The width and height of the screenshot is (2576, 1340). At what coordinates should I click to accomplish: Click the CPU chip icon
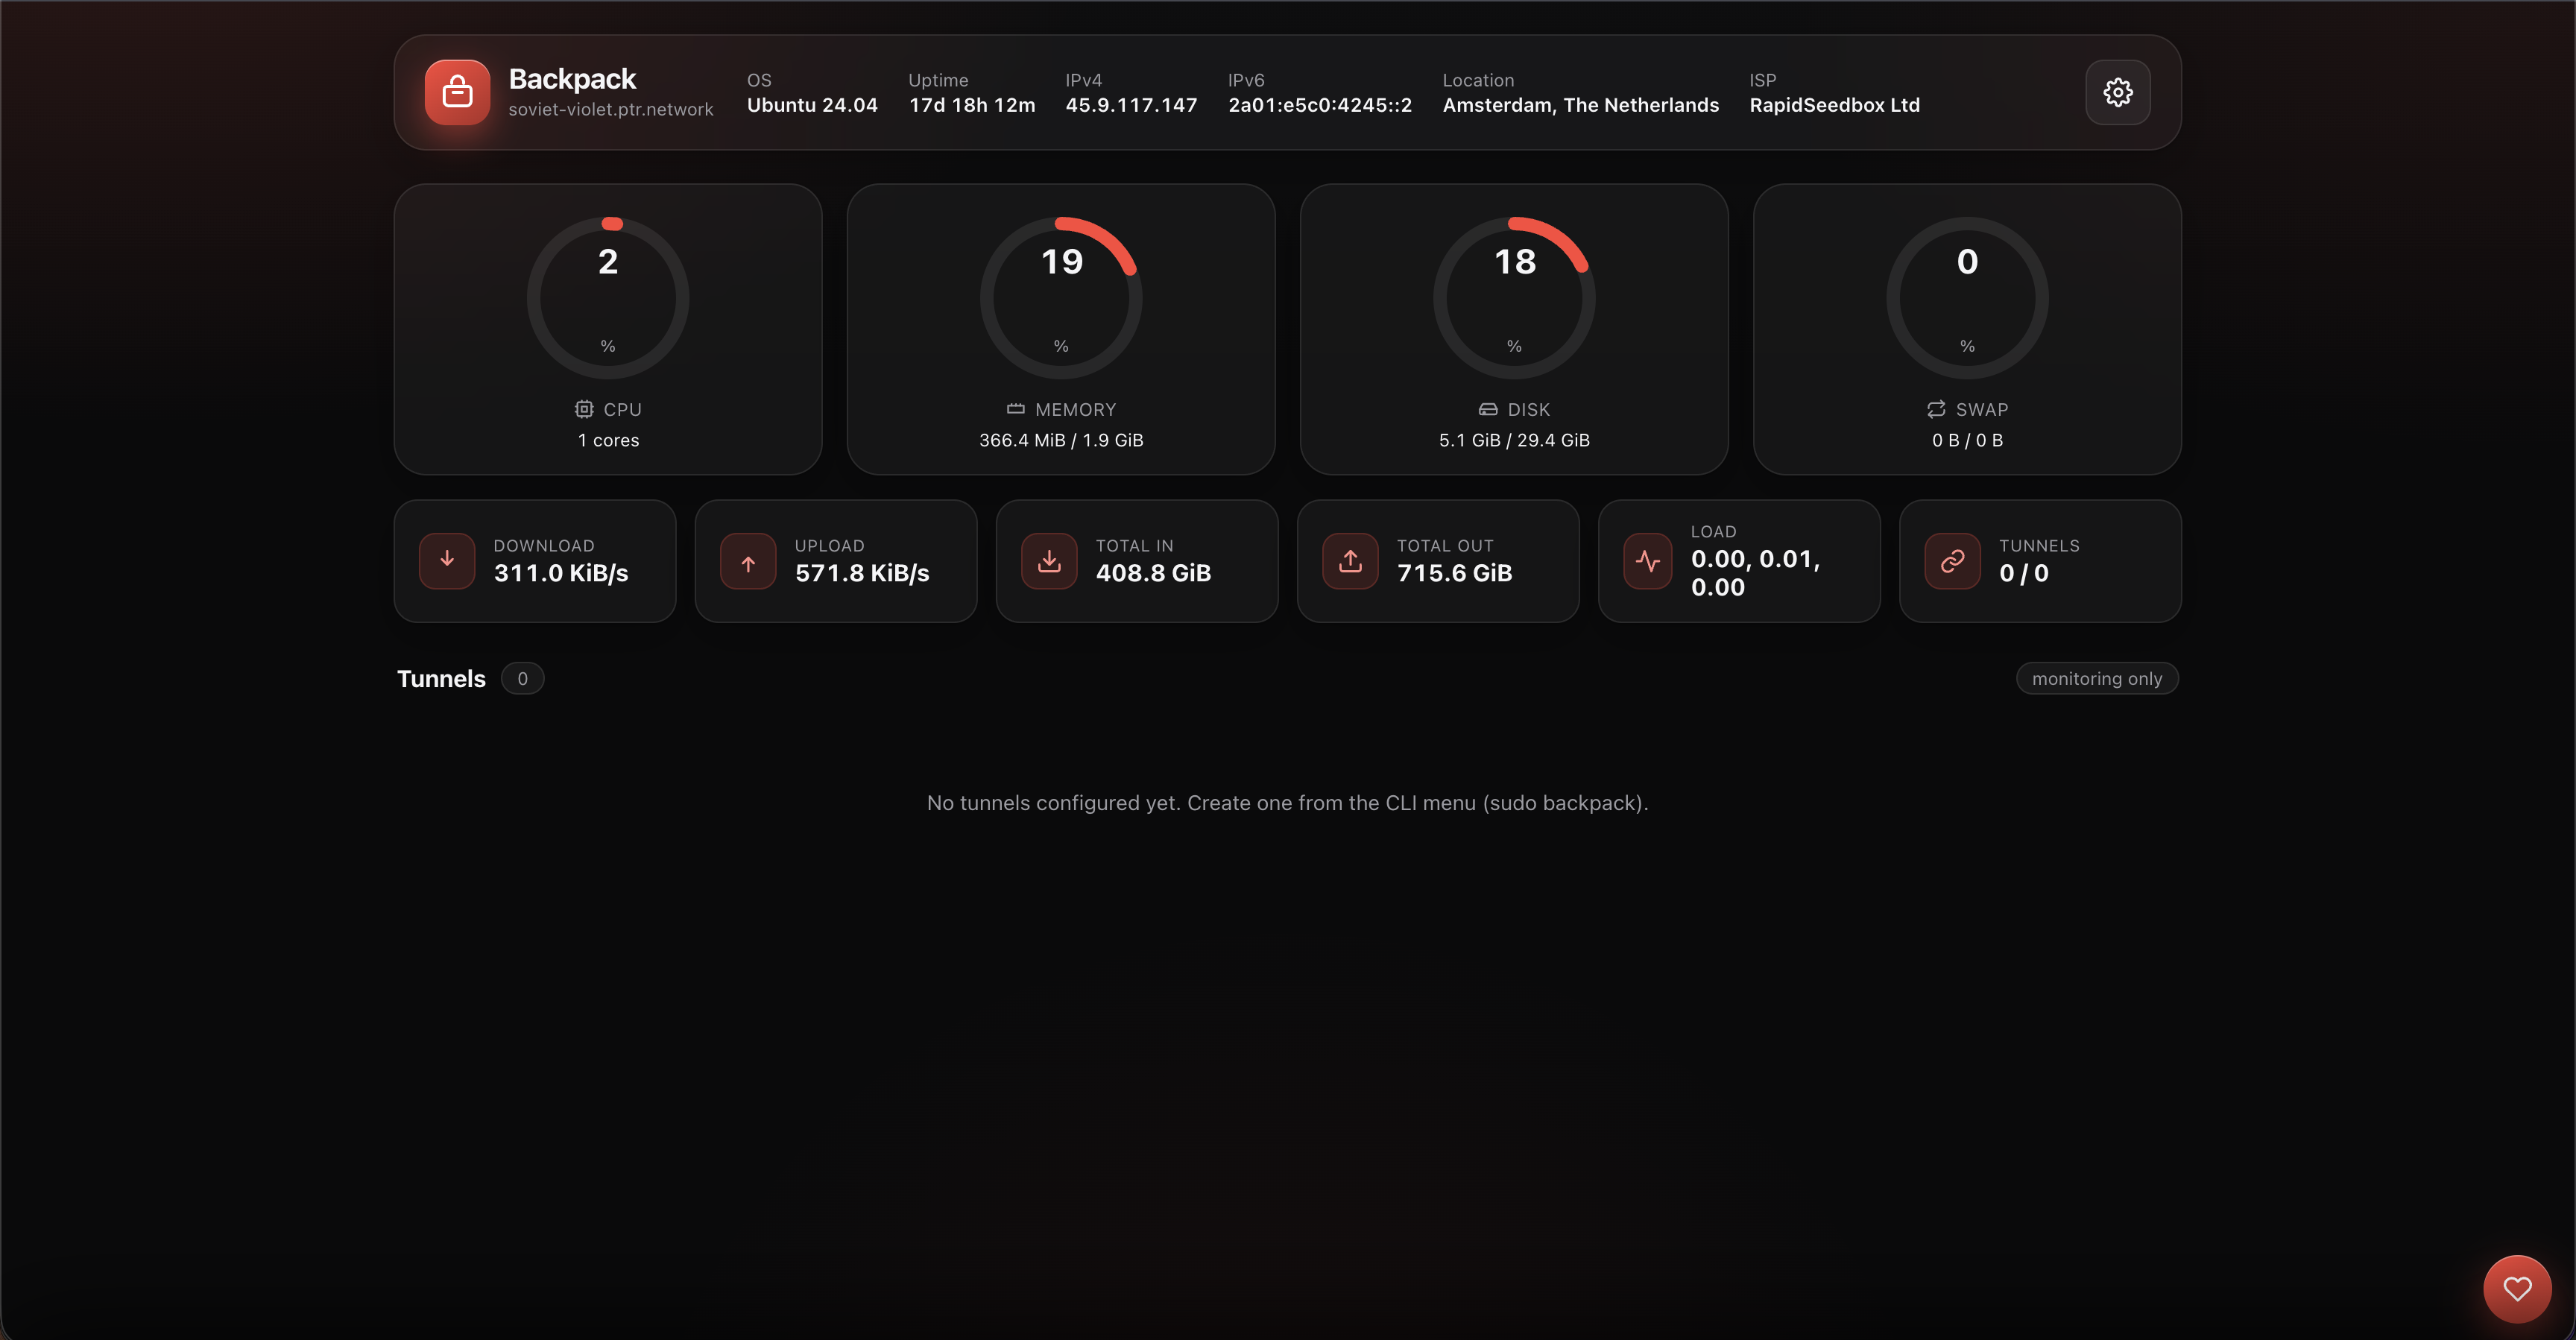pyautogui.click(x=584, y=409)
